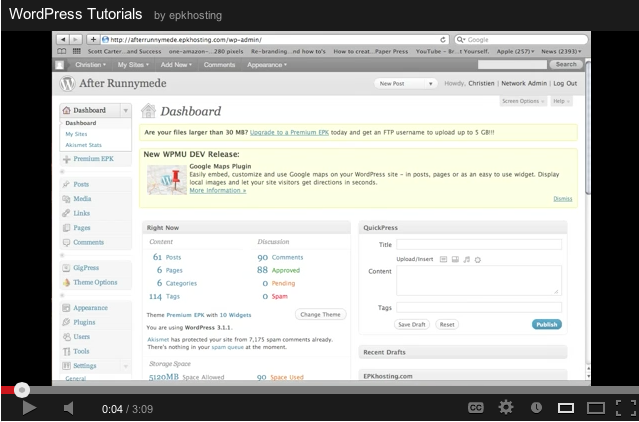Screen dimensions: 639x422
Task: Open the My Sites admin bar menu
Action: pos(133,64)
